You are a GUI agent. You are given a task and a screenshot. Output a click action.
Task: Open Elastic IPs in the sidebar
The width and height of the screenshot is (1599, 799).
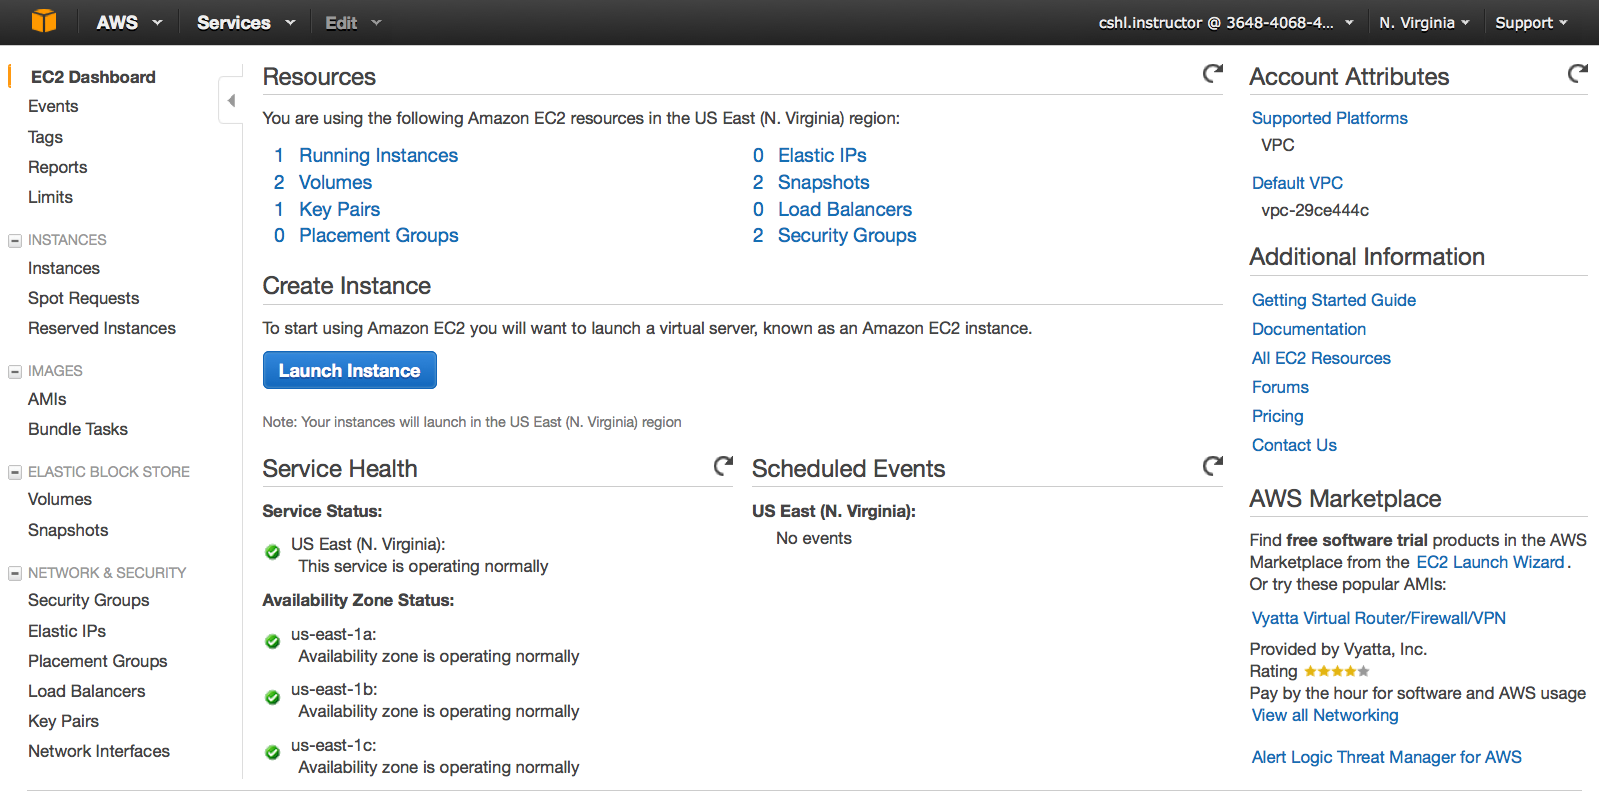point(67,631)
